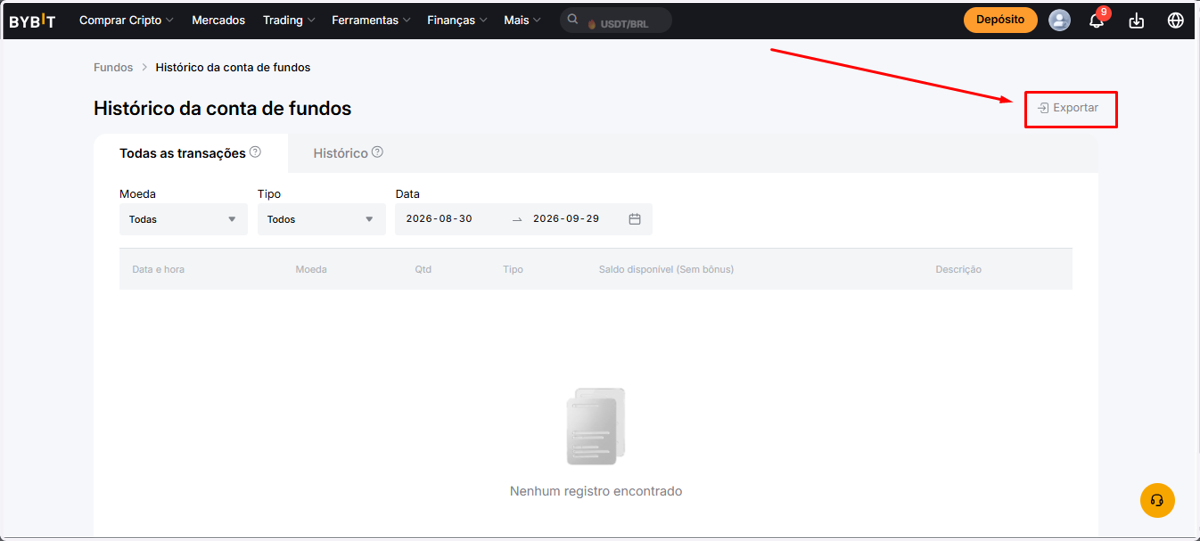Click the USDT/BRL search field
Screen dimensions: 1200x541
coord(616,20)
